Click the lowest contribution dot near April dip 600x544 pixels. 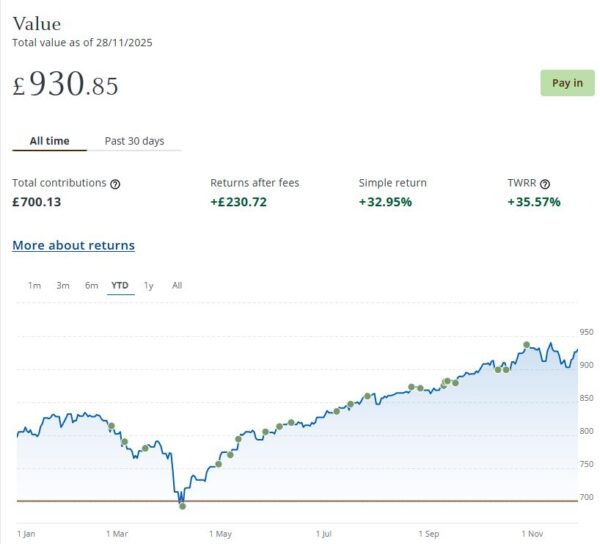(182, 506)
